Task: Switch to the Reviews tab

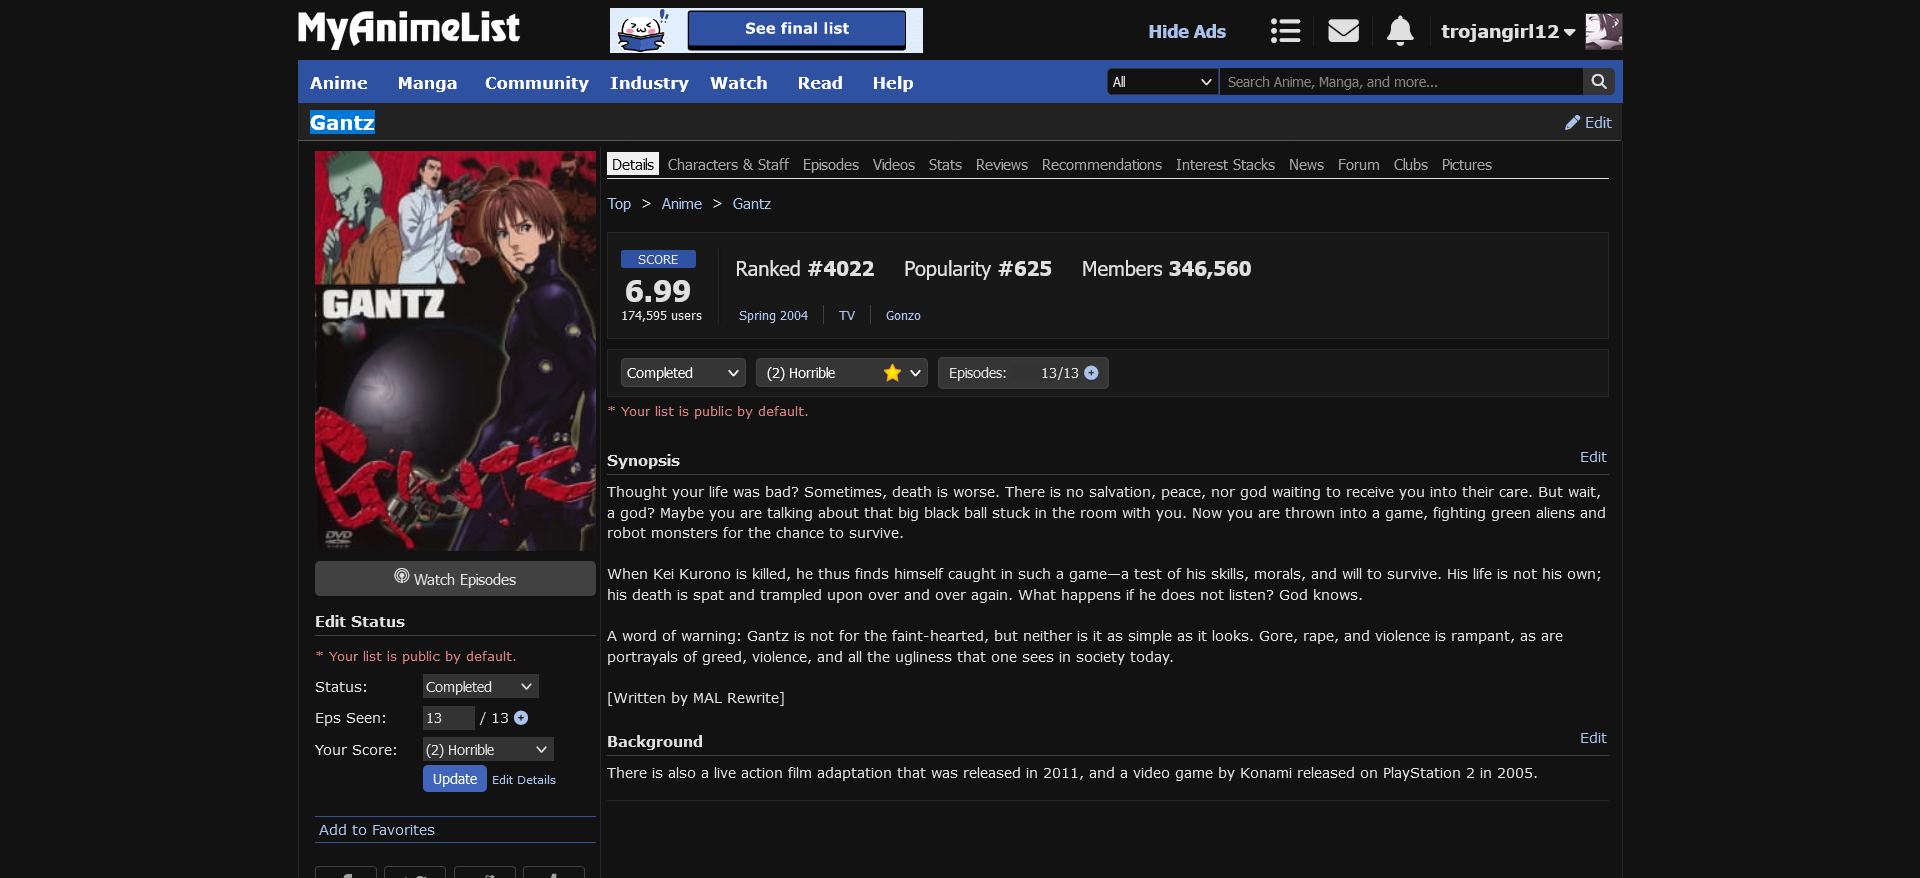Action: coord(1002,164)
